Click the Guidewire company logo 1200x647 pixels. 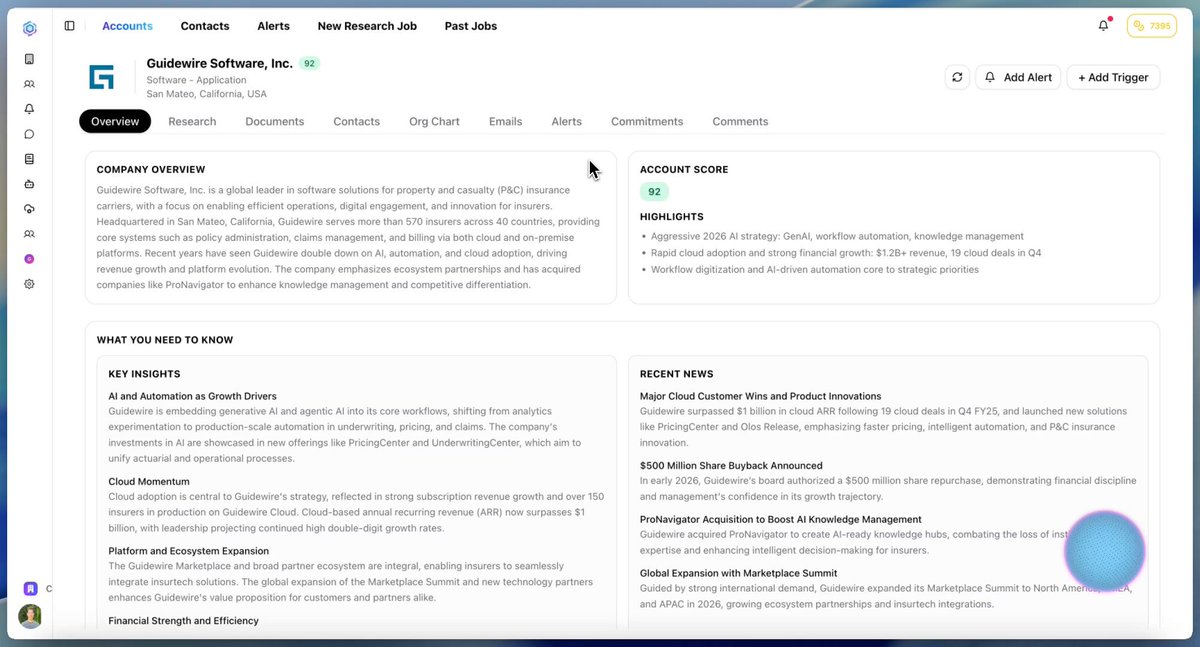pyautogui.click(x=102, y=77)
